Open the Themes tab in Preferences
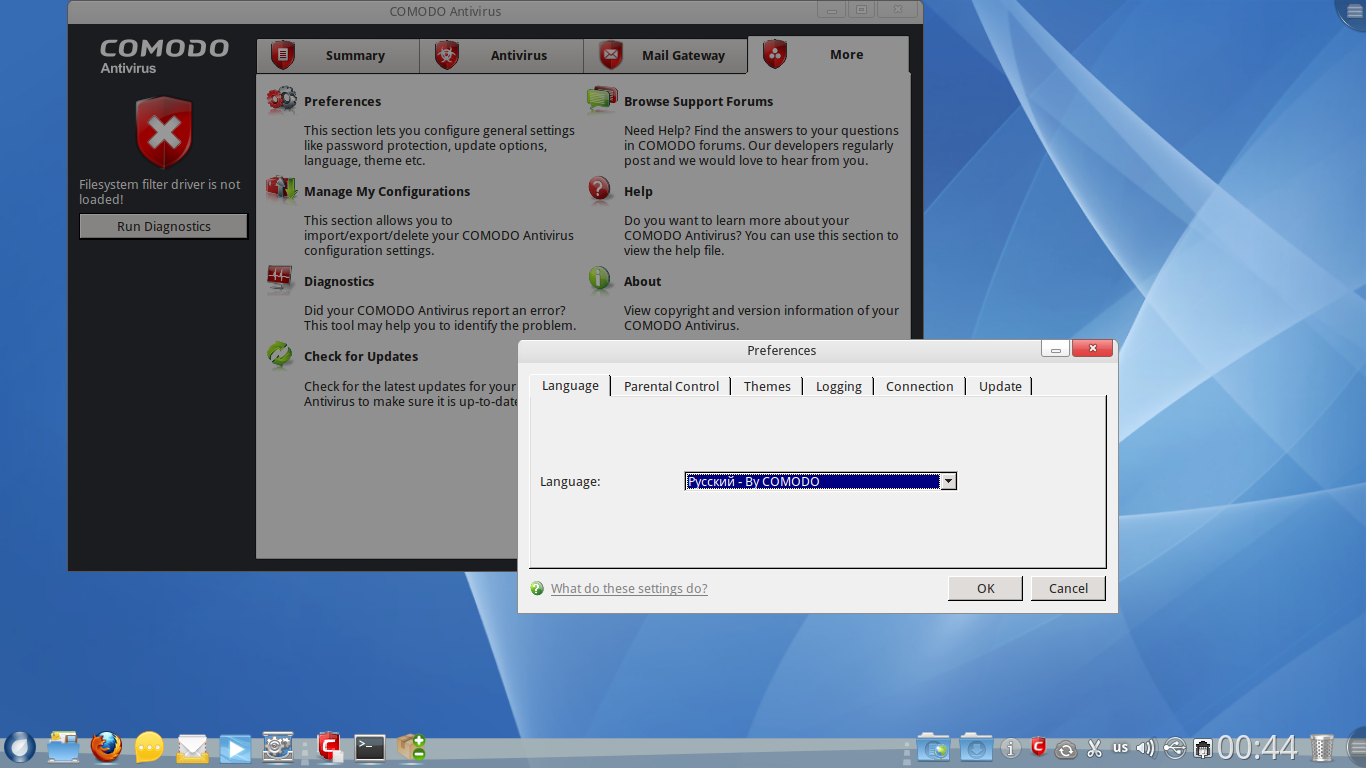Viewport: 1366px width, 768px height. point(767,386)
